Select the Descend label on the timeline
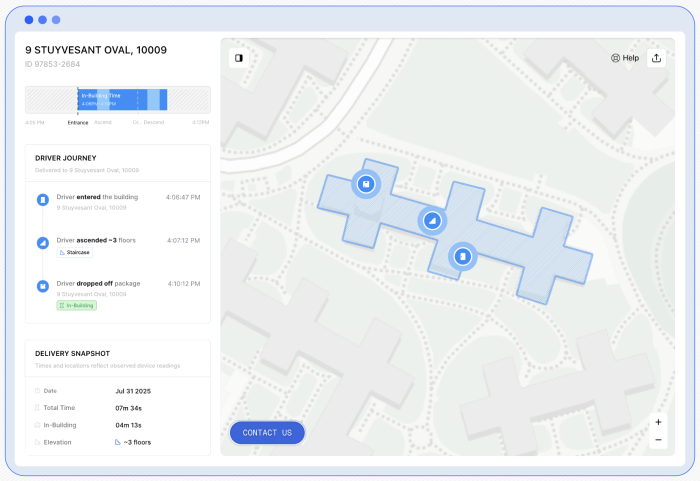The width and height of the screenshot is (700, 481). point(154,123)
